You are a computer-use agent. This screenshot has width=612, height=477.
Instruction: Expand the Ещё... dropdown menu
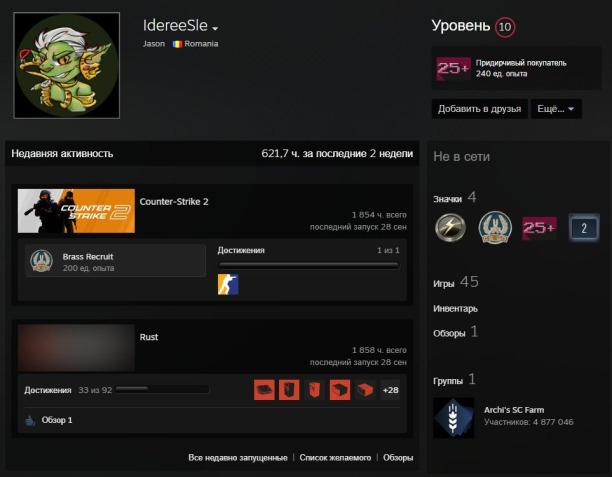pos(555,109)
